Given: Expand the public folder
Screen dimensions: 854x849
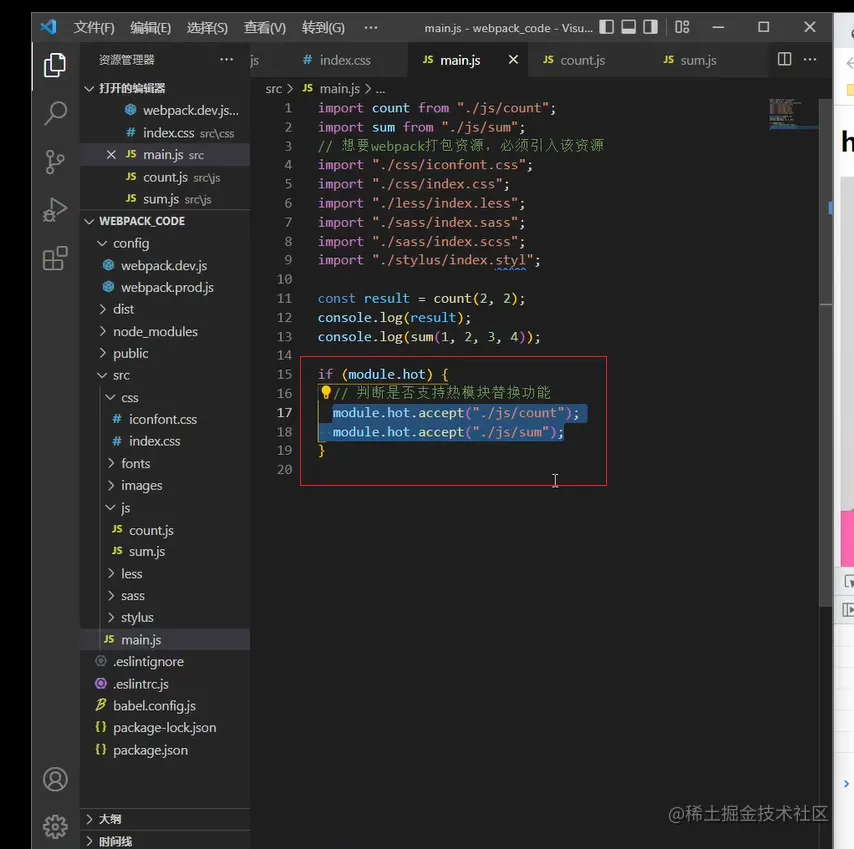Looking at the screenshot, I should pyautogui.click(x=164, y=353).
